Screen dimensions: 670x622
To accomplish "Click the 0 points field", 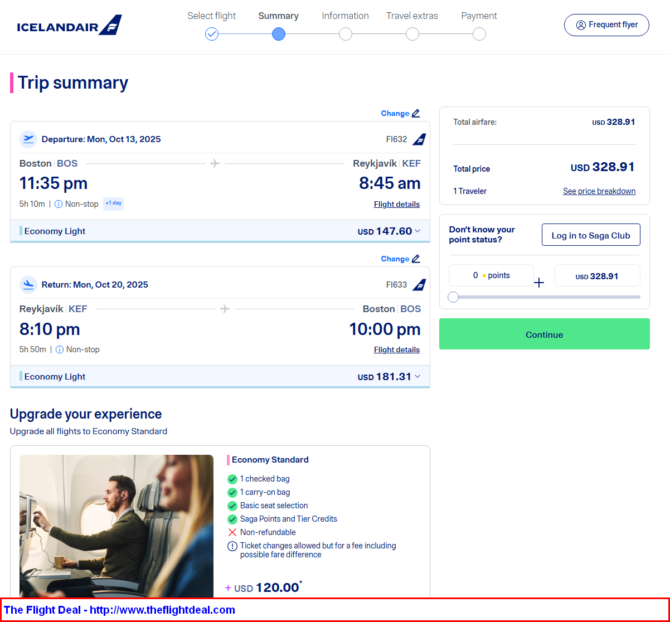I will (491, 276).
